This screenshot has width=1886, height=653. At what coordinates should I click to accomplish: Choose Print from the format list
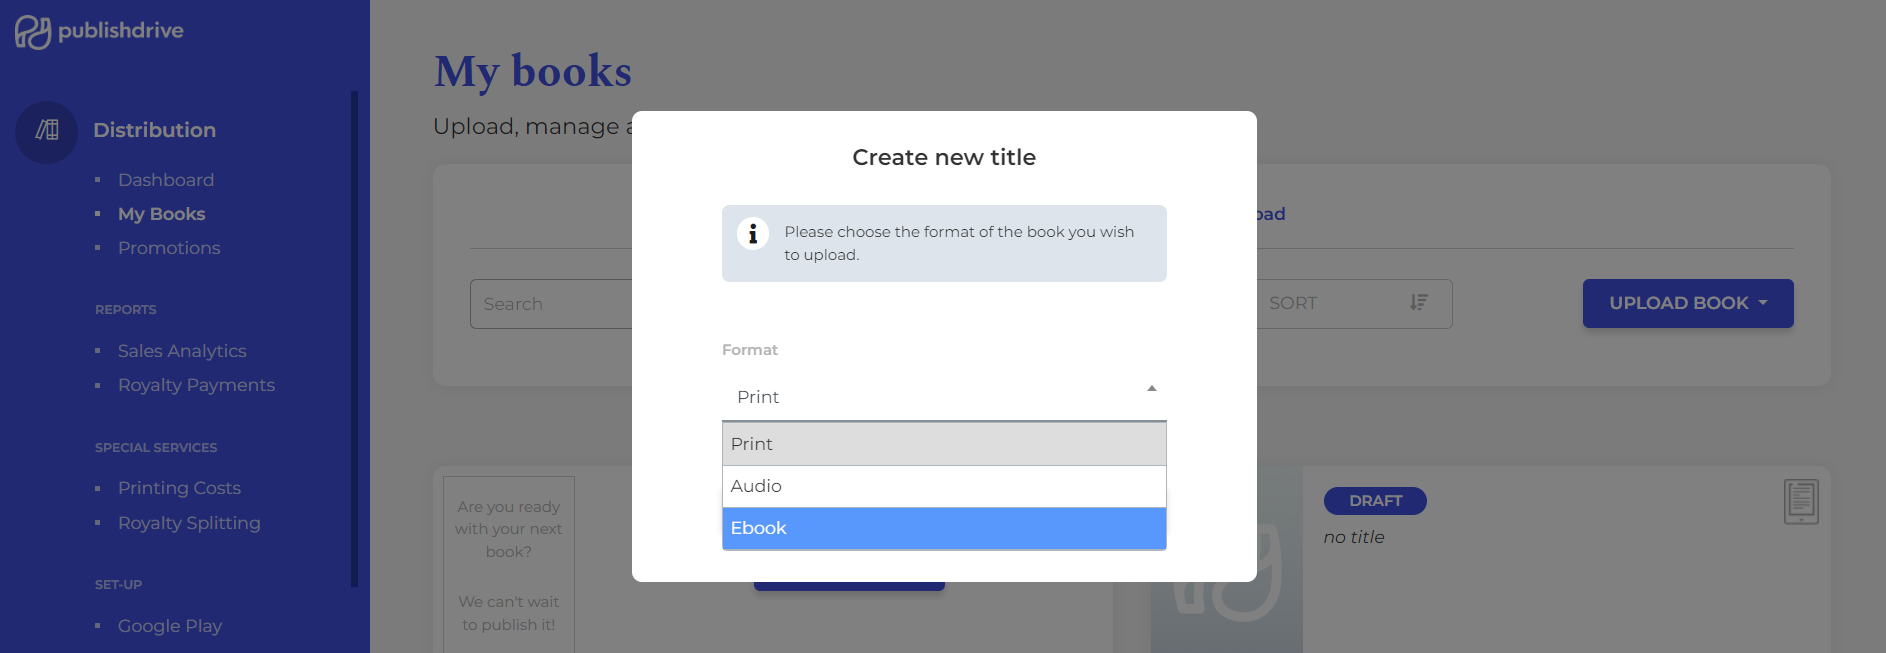(x=943, y=444)
